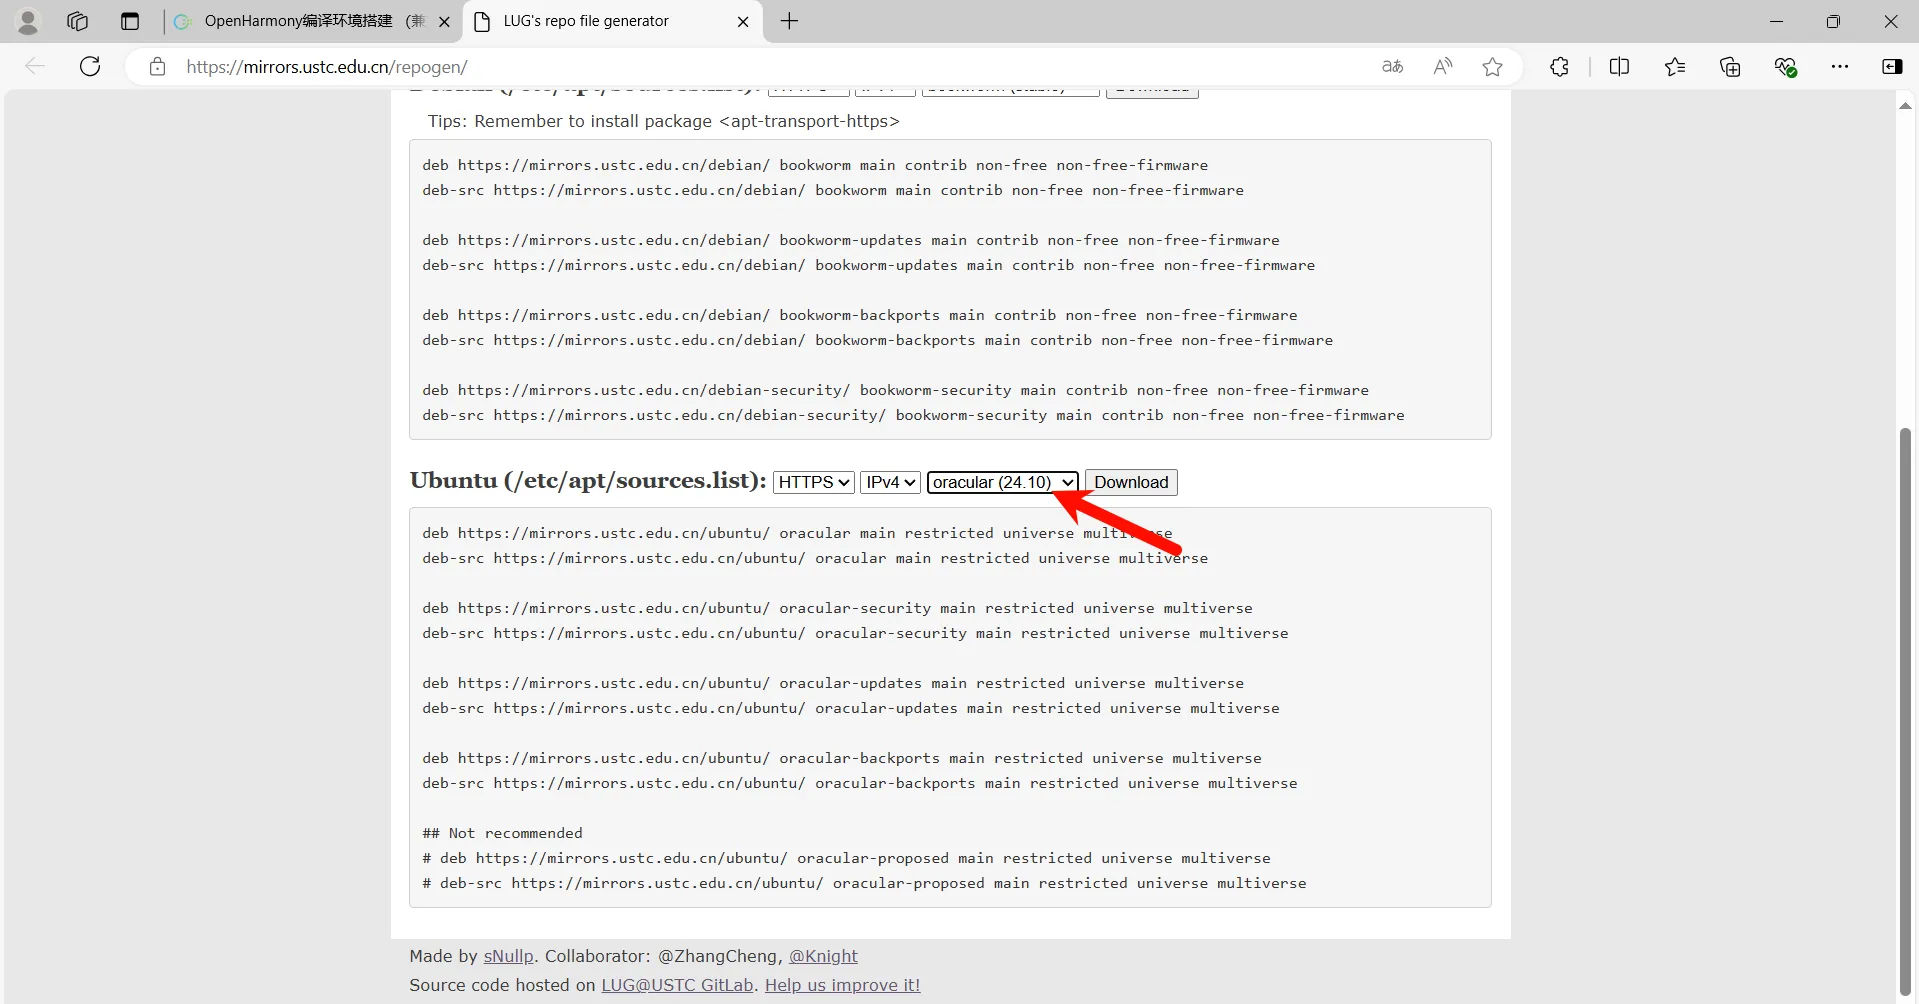This screenshot has height=1004, width=1919.
Task: Click the Read Aloud icon
Action: pyautogui.click(x=1442, y=67)
